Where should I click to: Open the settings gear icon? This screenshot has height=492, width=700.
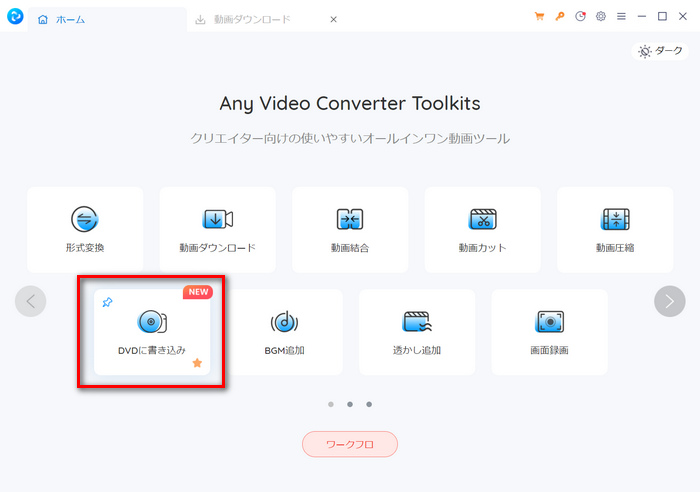[x=601, y=17]
